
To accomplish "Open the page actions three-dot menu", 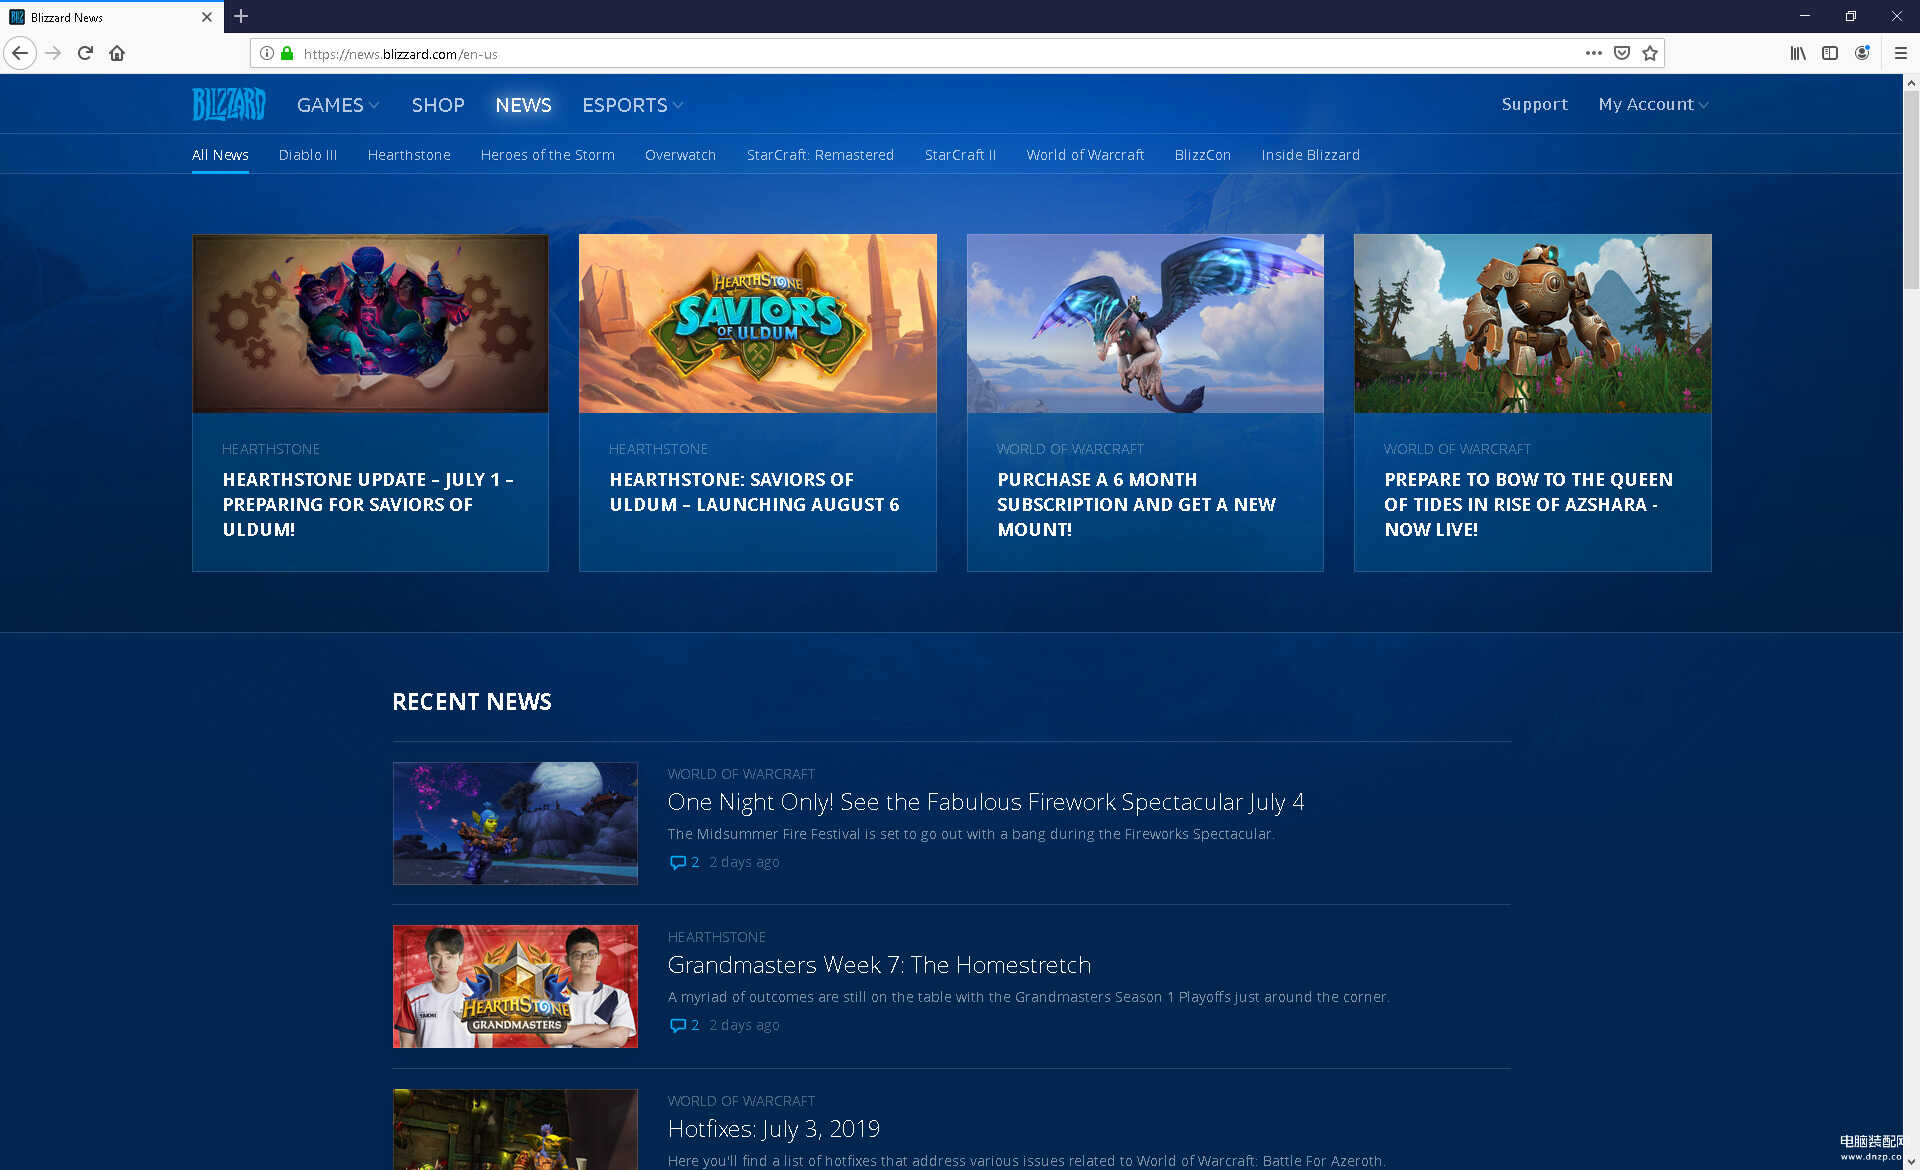I will (1593, 53).
